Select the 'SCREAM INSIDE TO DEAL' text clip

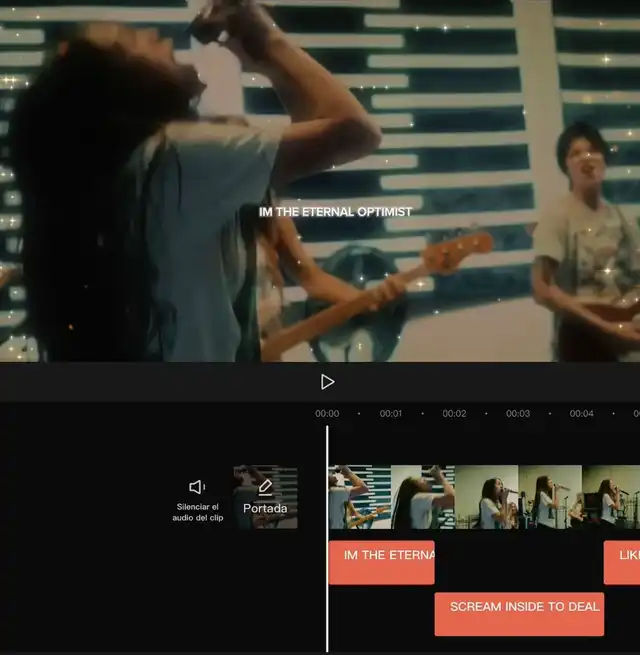coord(519,613)
